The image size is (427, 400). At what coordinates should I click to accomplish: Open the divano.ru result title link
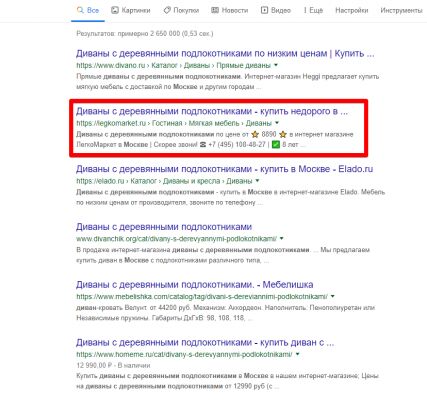click(225, 53)
